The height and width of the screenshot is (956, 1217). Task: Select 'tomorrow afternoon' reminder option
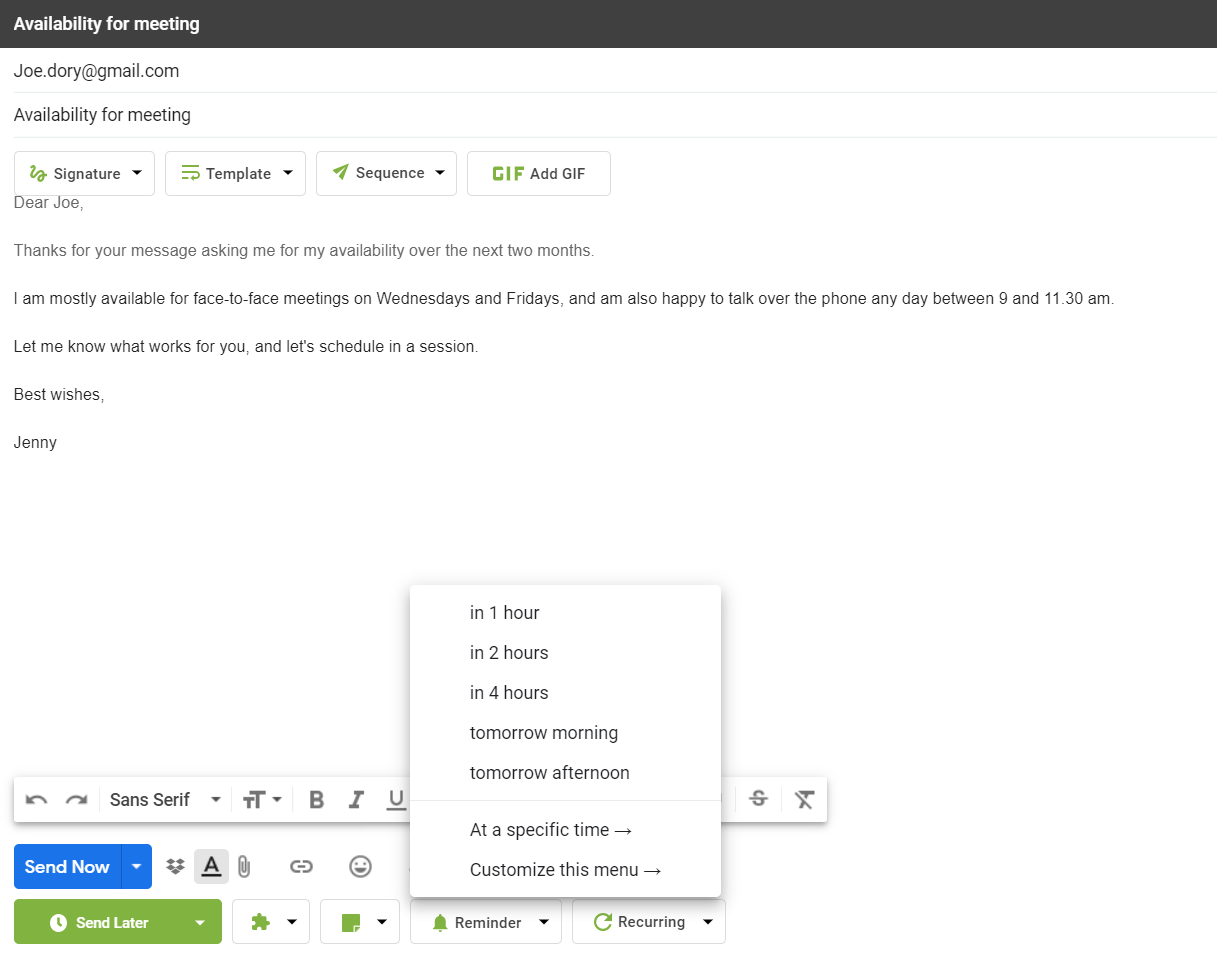[x=565, y=773]
